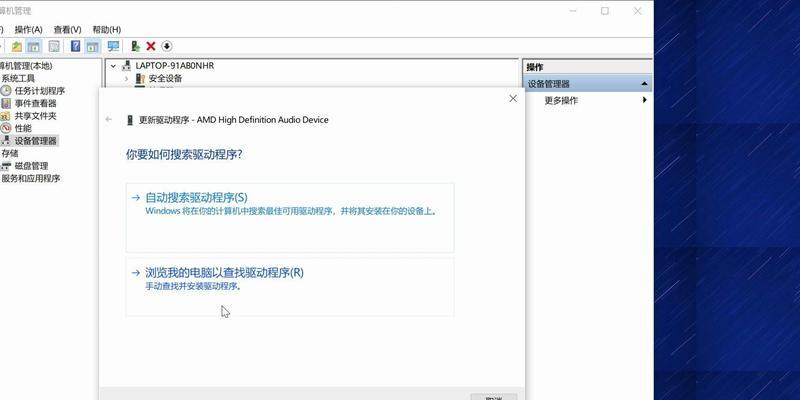
Task: Click the blue question mark help icon
Action: coord(76,46)
